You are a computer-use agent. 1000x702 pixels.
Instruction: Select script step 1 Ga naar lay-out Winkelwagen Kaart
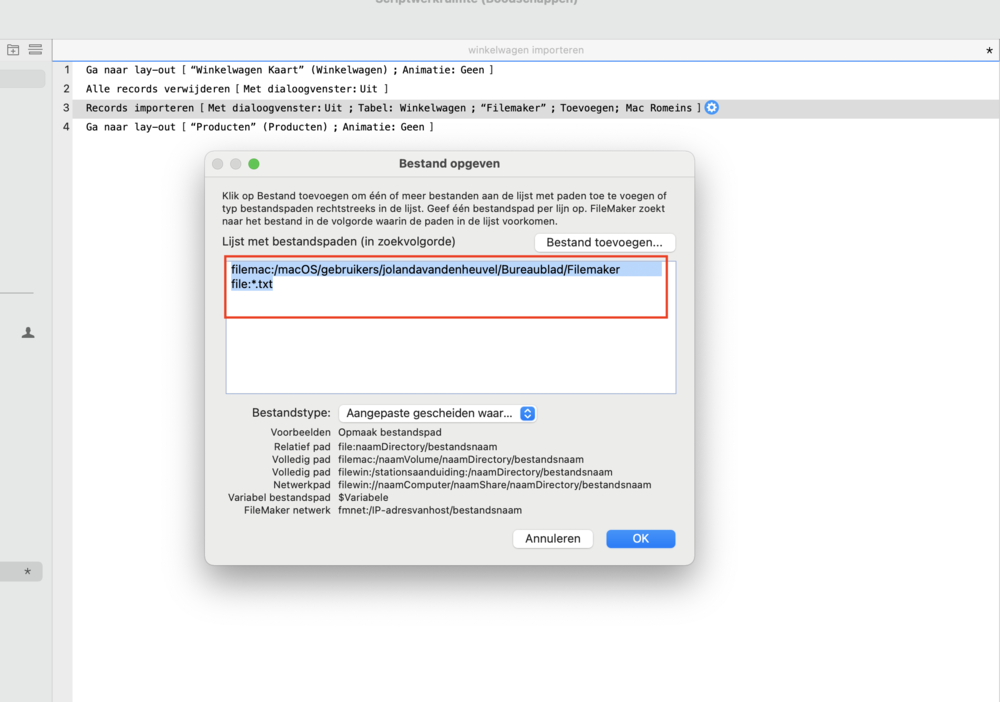290,70
